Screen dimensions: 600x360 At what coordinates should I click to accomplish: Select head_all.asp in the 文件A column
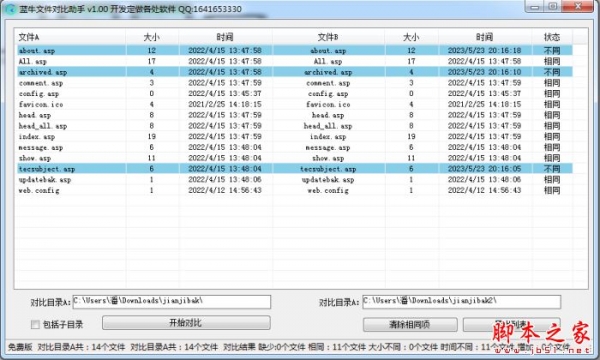coord(43,126)
